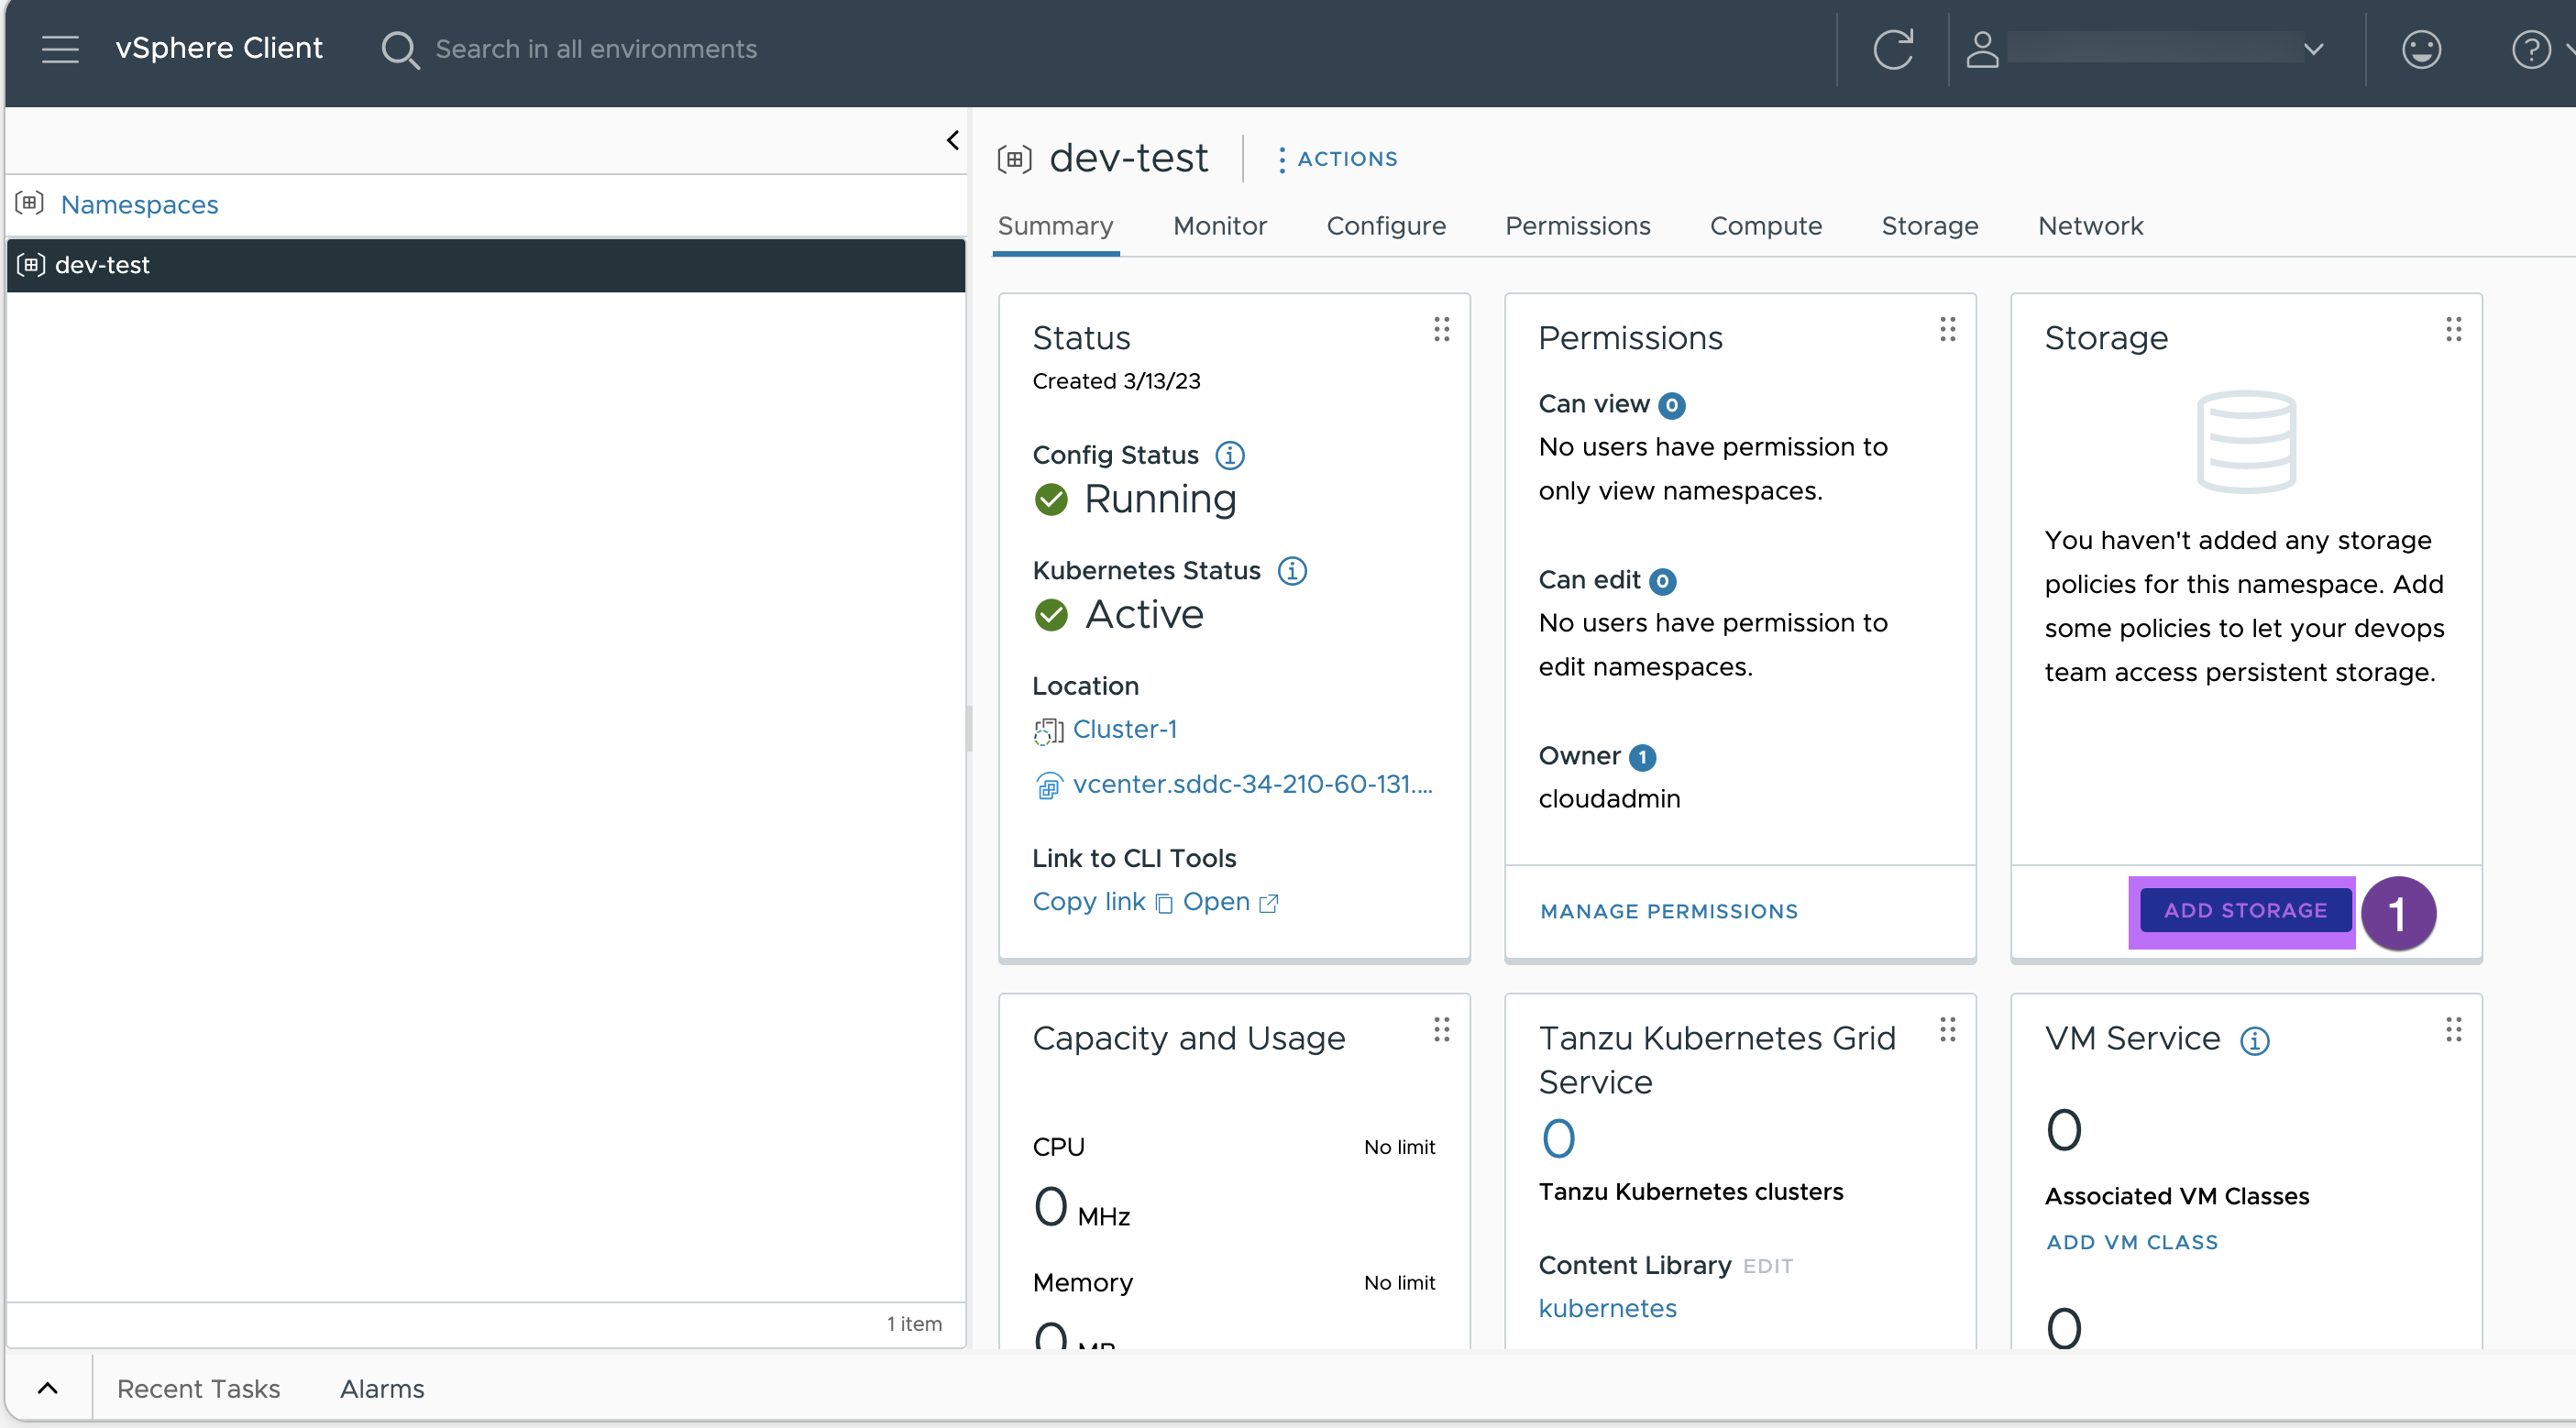The image size is (2576, 1428).
Task: Click the search magnifier icon
Action: point(400,49)
